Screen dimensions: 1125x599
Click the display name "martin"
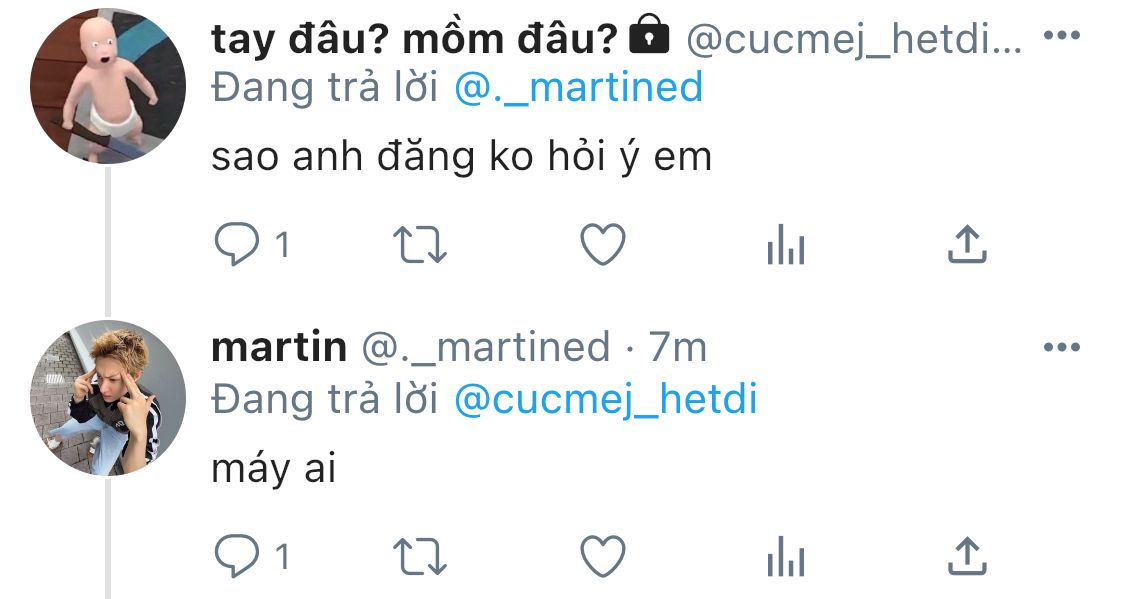tap(279, 348)
